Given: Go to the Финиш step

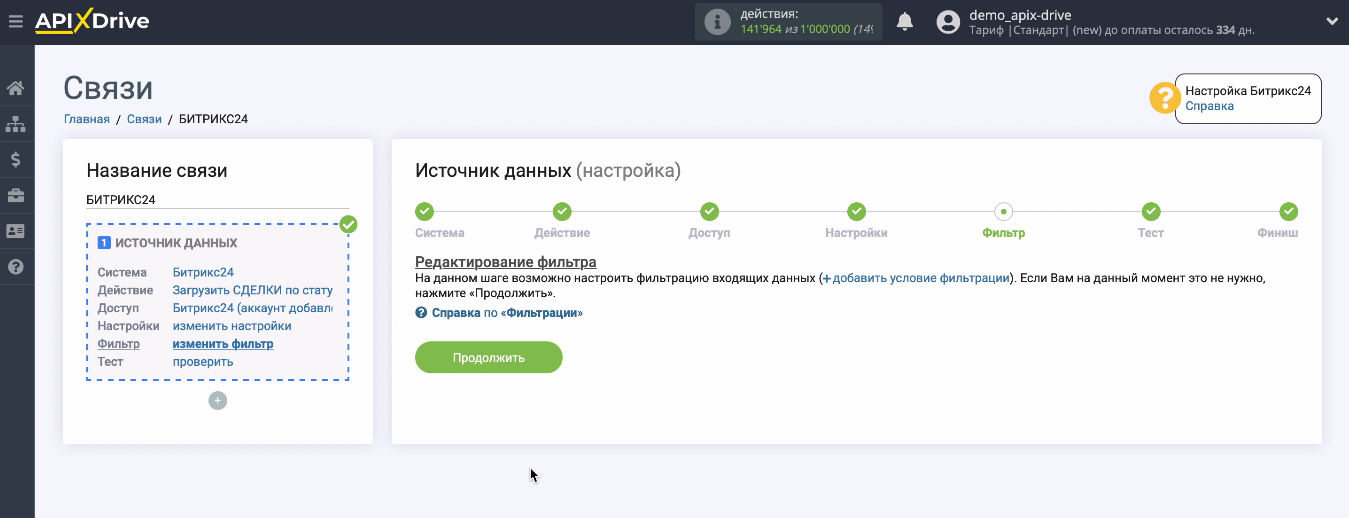Looking at the screenshot, I should coord(1289,211).
